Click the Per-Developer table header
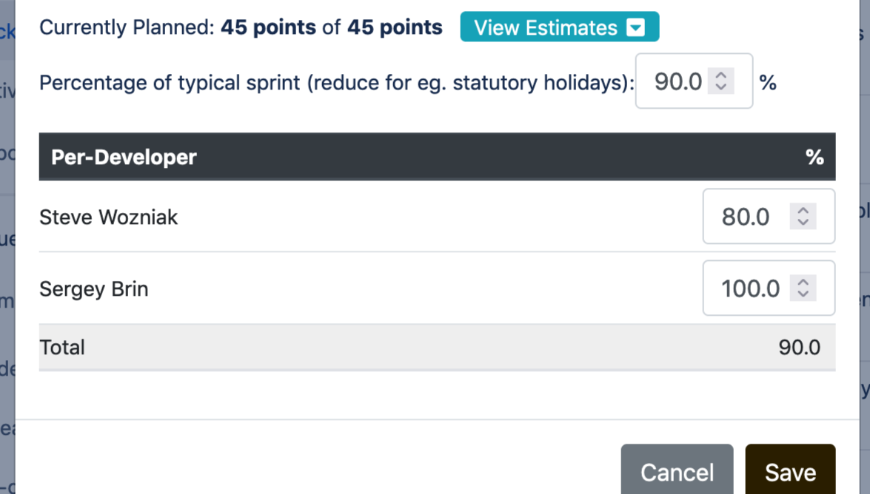The image size is (870, 494). point(124,157)
